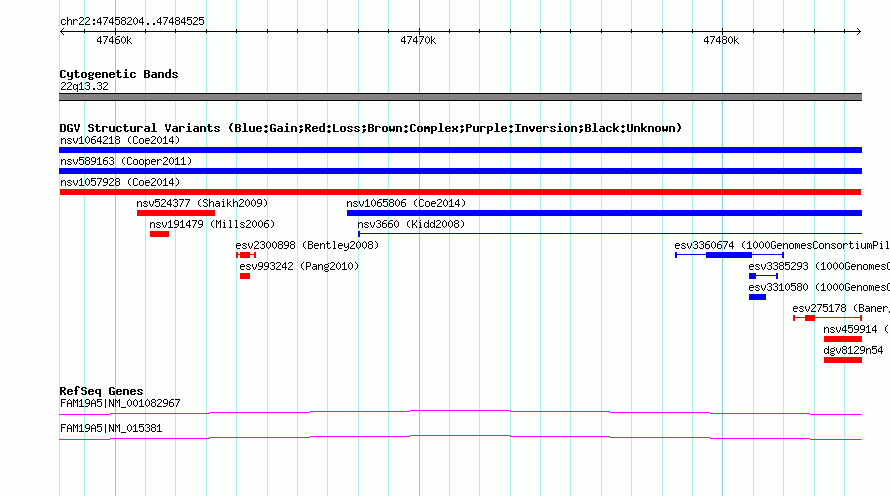The width and height of the screenshot is (890, 496).
Task: Click the nsv3660 (Kidd2008) thin blue line
Action: pos(610,234)
